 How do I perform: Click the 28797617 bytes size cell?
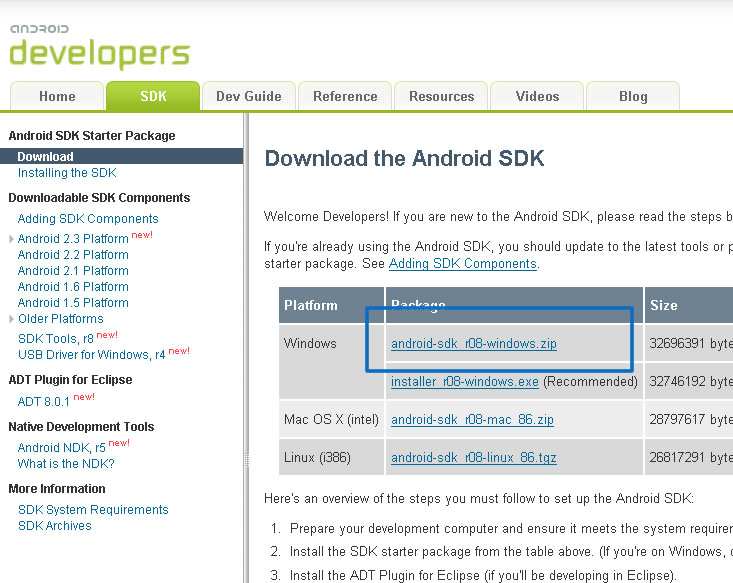pos(689,419)
